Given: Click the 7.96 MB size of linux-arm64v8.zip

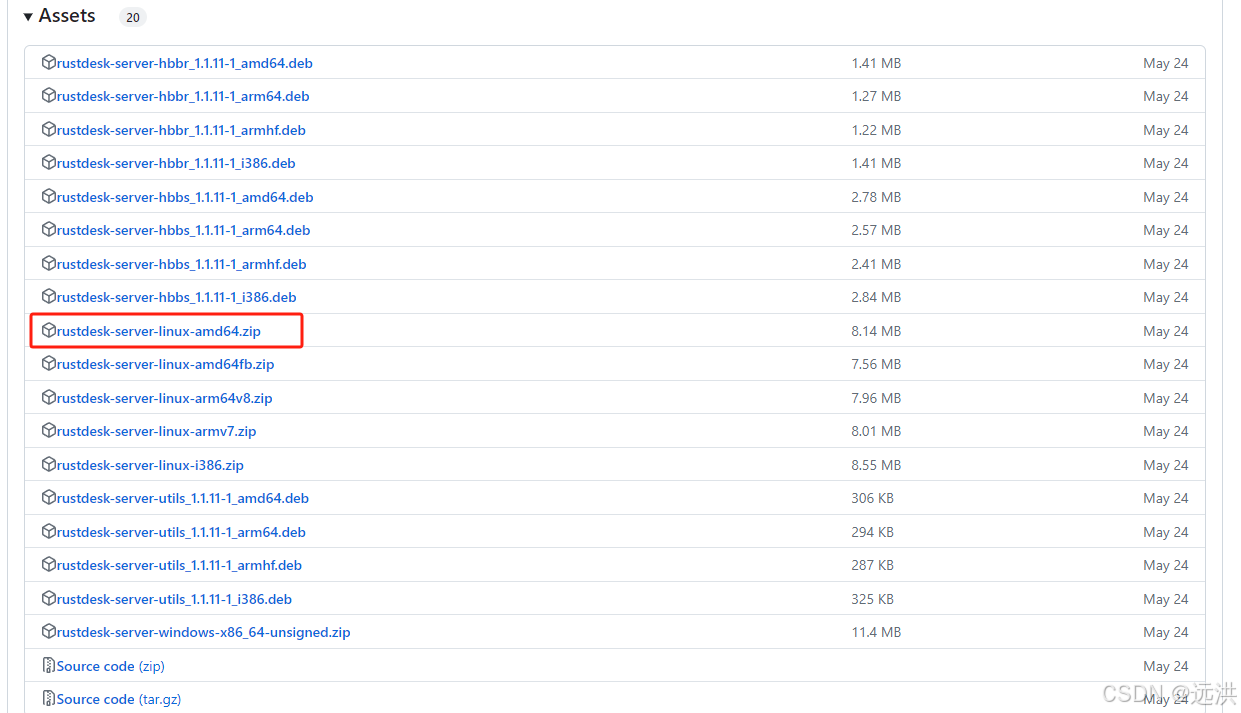Looking at the screenshot, I should pyautogui.click(x=876, y=398).
